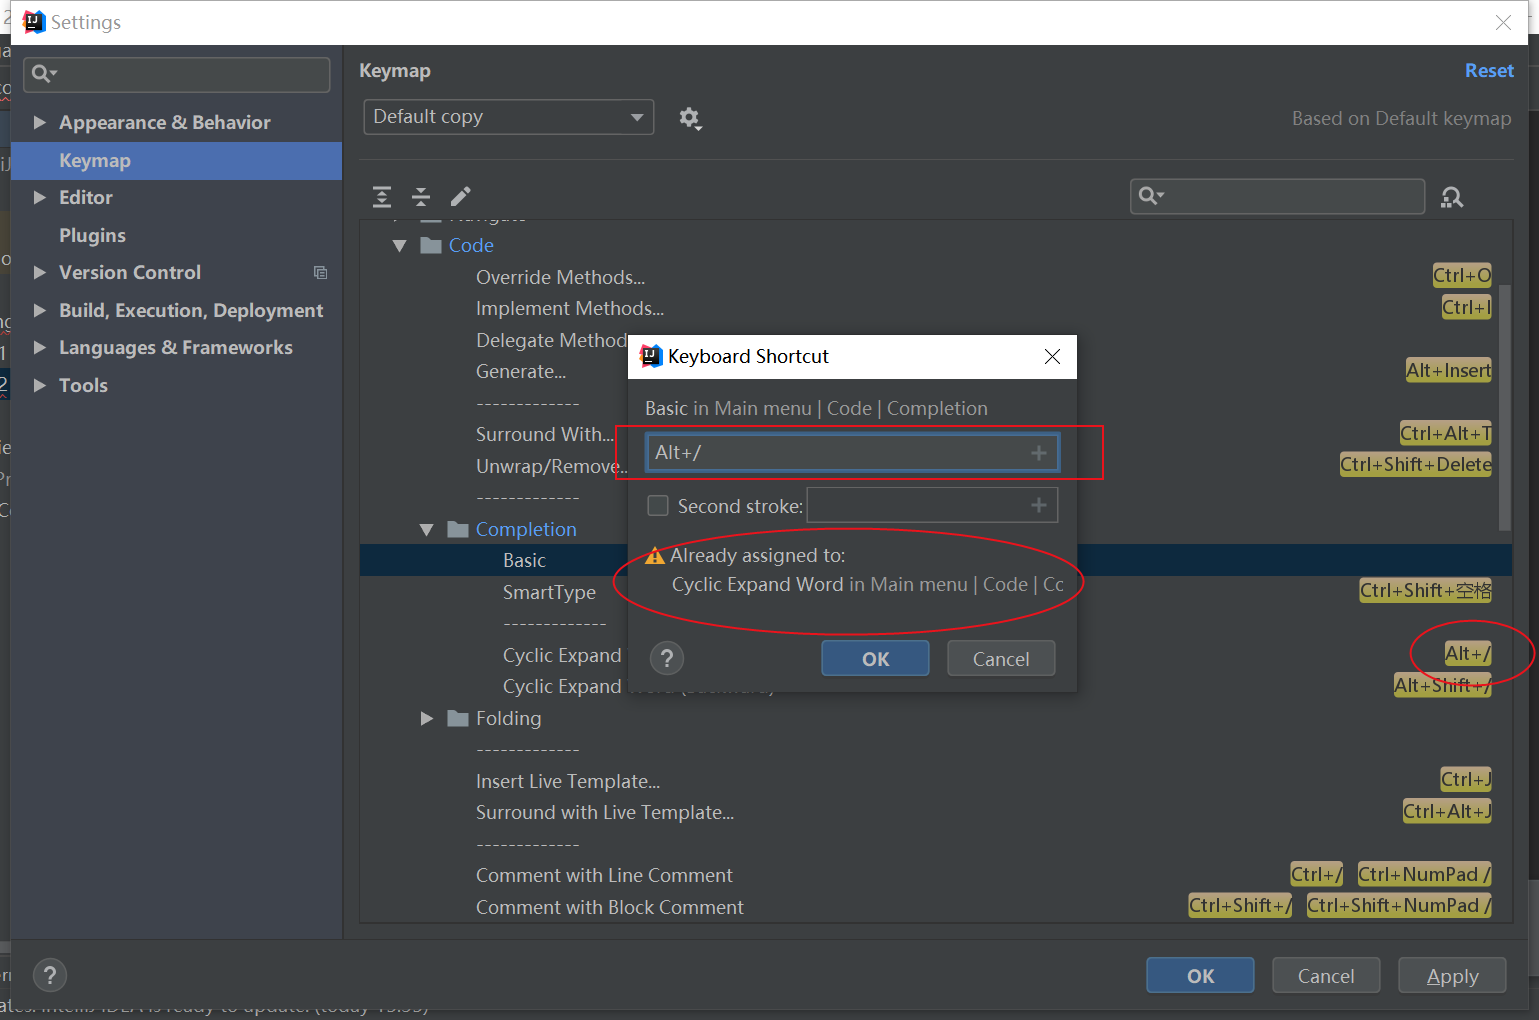Screen dimensions: 1539x1020
Task: Select Surround with Live Template... row
Action: tap(935, 812)
